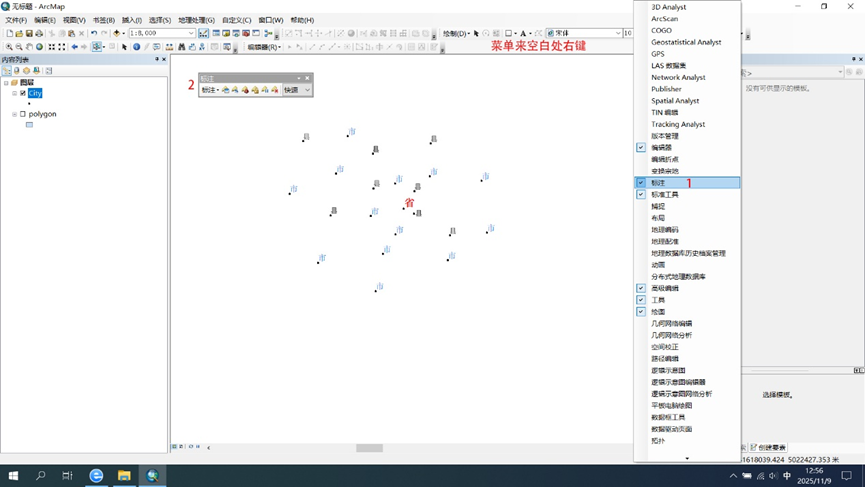Open the 地理处理(G) menu
Viewport: 865px width, 487px height.
[196, 20]
